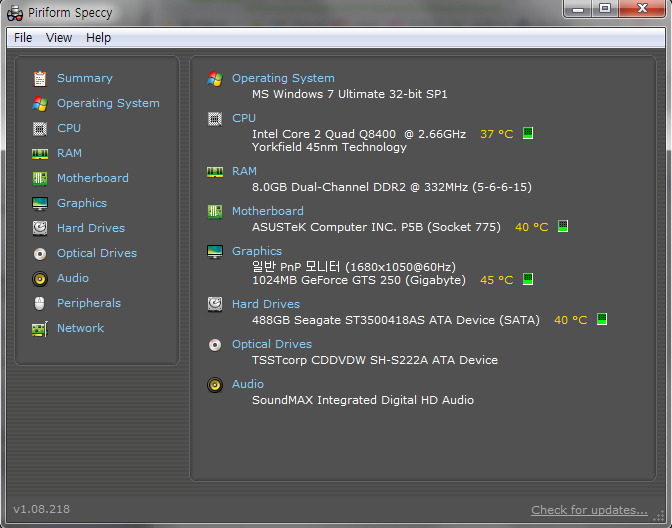Click the 45 °C graphics temperature value

pos(497,280)
